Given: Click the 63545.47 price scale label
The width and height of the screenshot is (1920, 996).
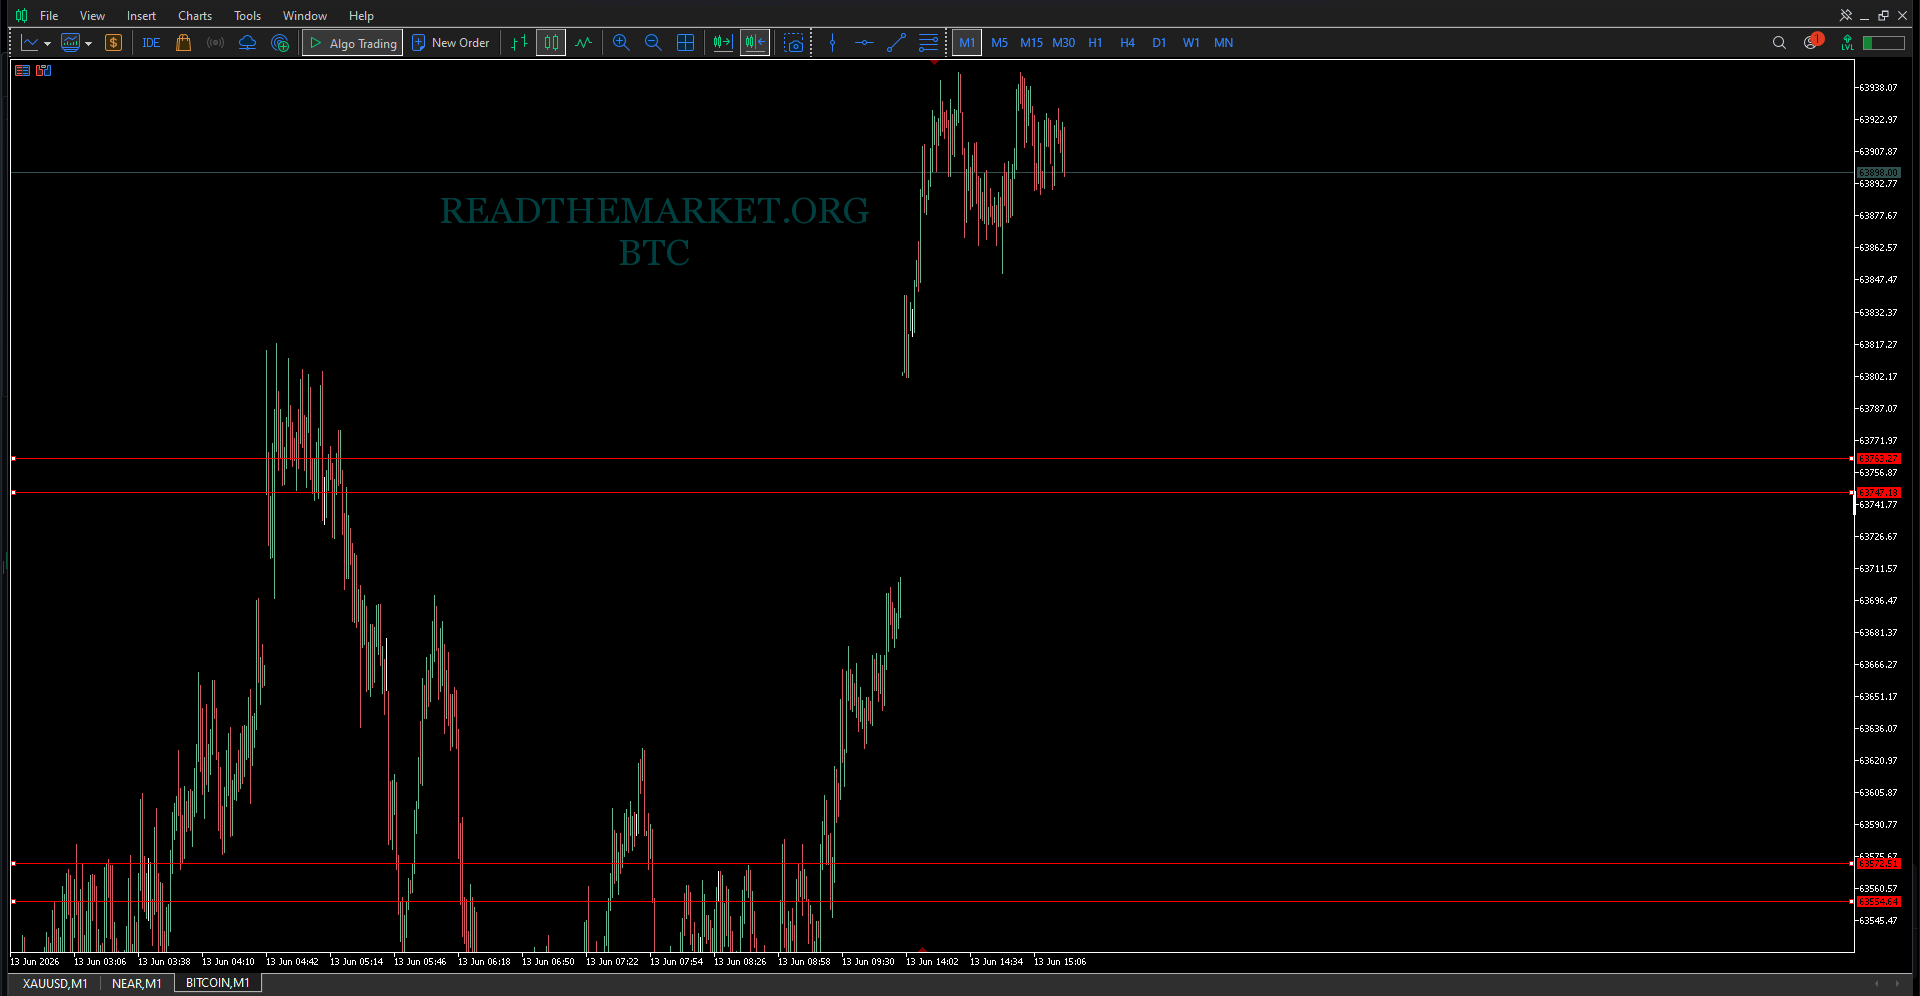Looking at the screenshot, I should click(1877, 921).
